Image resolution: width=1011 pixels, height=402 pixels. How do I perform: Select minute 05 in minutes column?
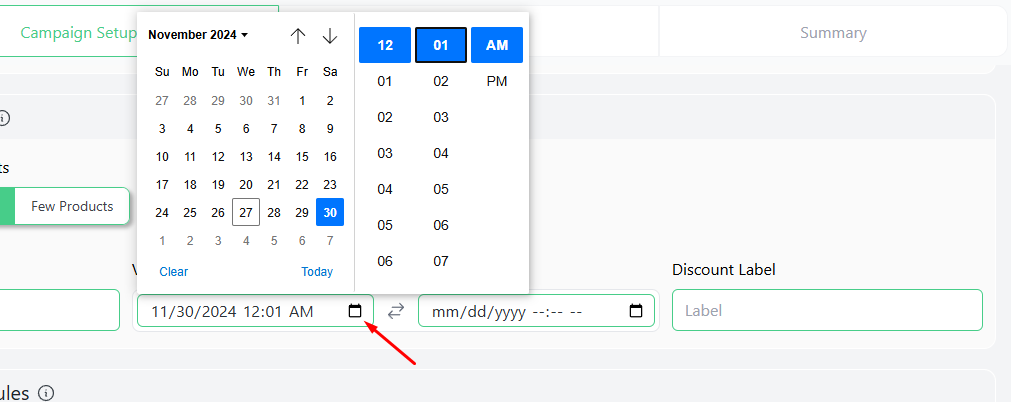click(441, 190)
